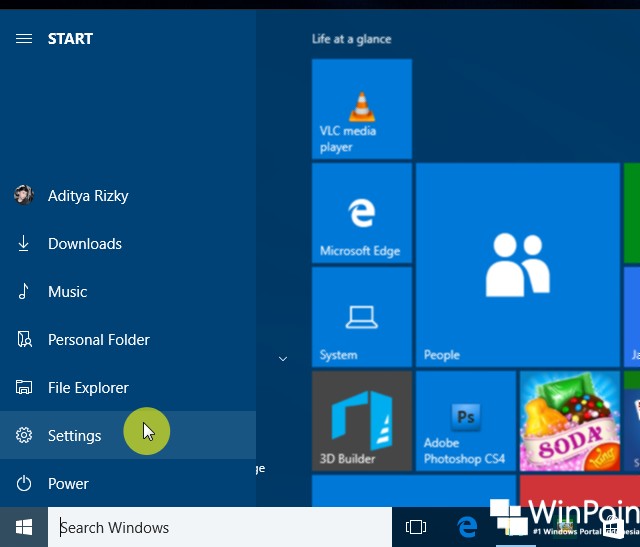Viewport: 640px width, 547px height.
Task: Open the Adobe Photoshop CS4 tile
Action: coord(466,421)
